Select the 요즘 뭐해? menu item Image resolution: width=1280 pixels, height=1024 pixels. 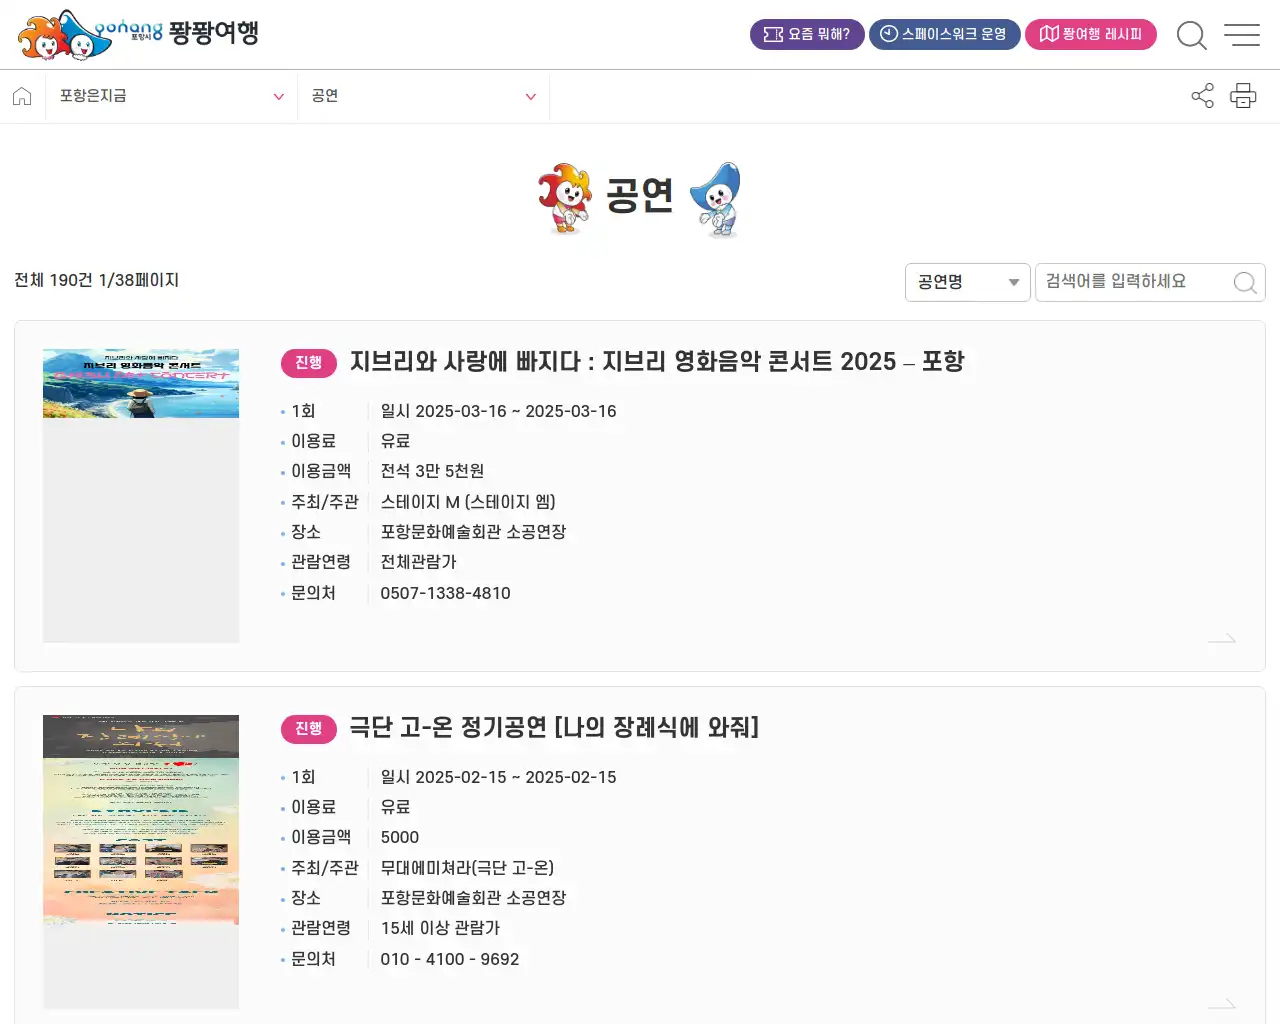tap(807, 34)
